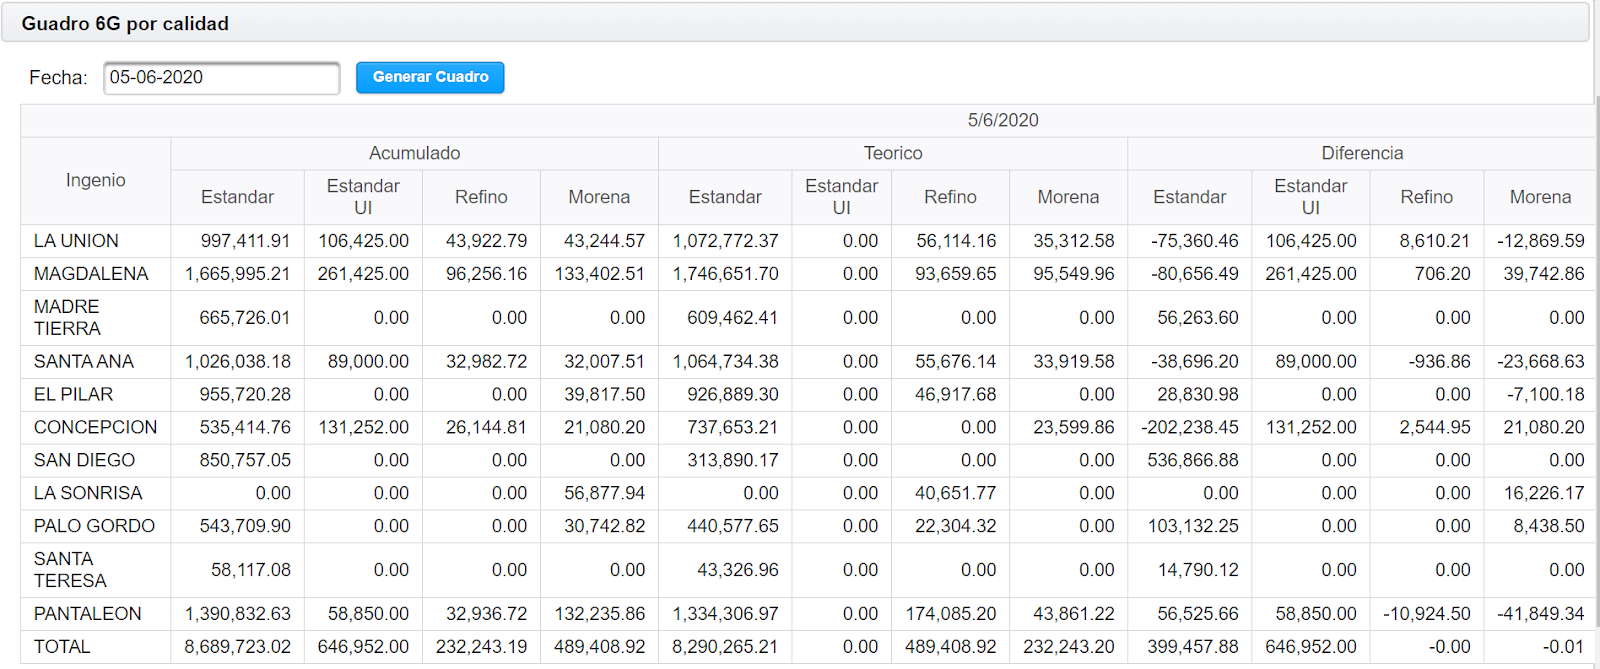The image size is (1600, 669).
Task: Click difference 14,790.12 in SANTA TERESA row
Action: (x=1198, y=570)
